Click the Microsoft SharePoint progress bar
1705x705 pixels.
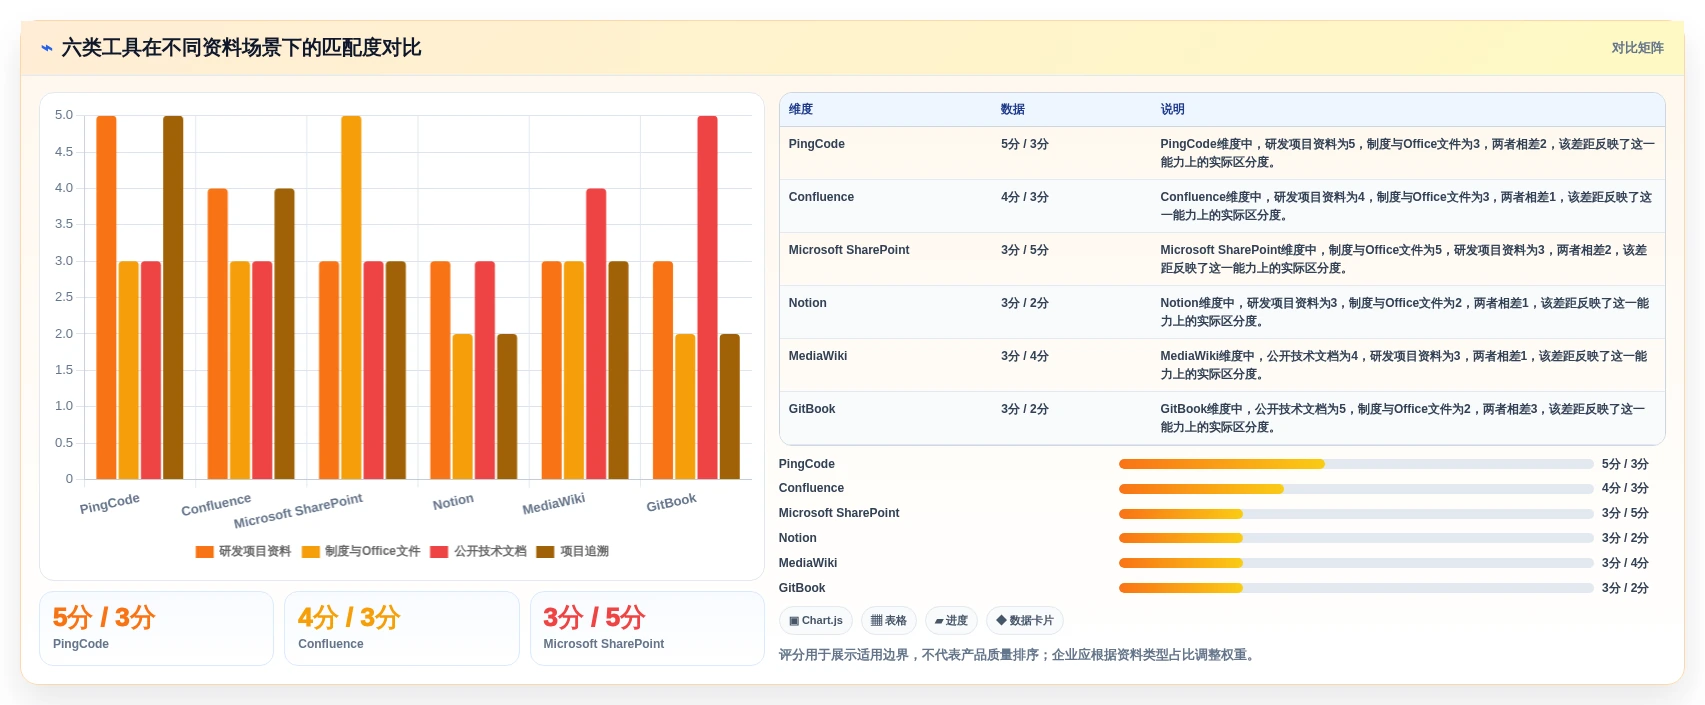[x=1356, y=514]
